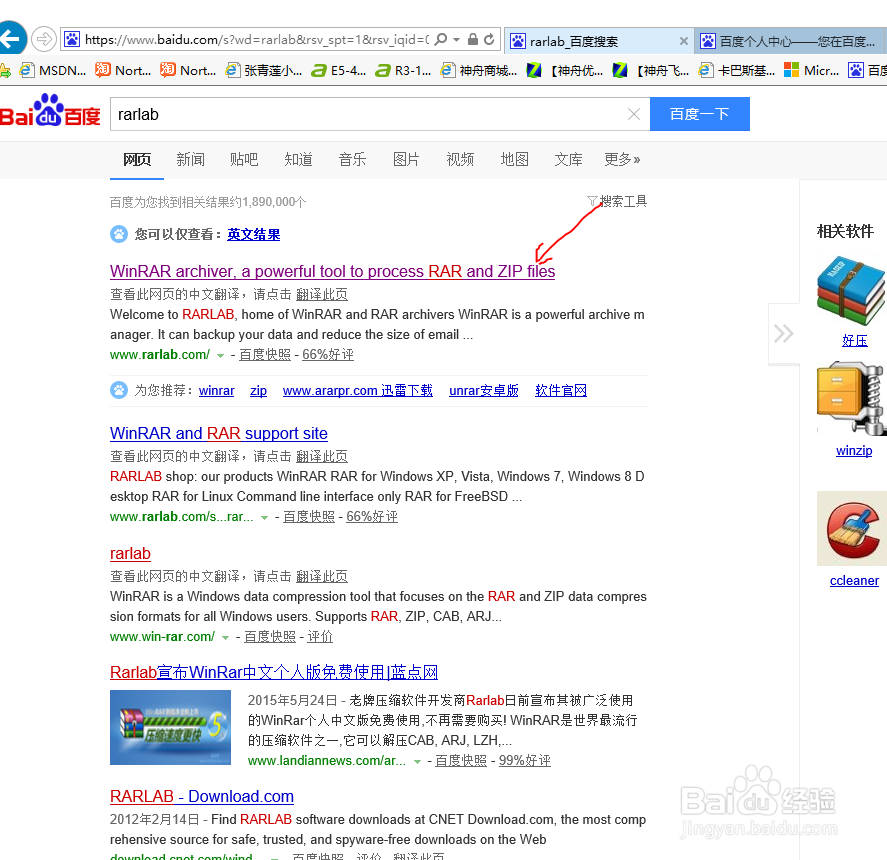Click the Baidu logo

50,111
